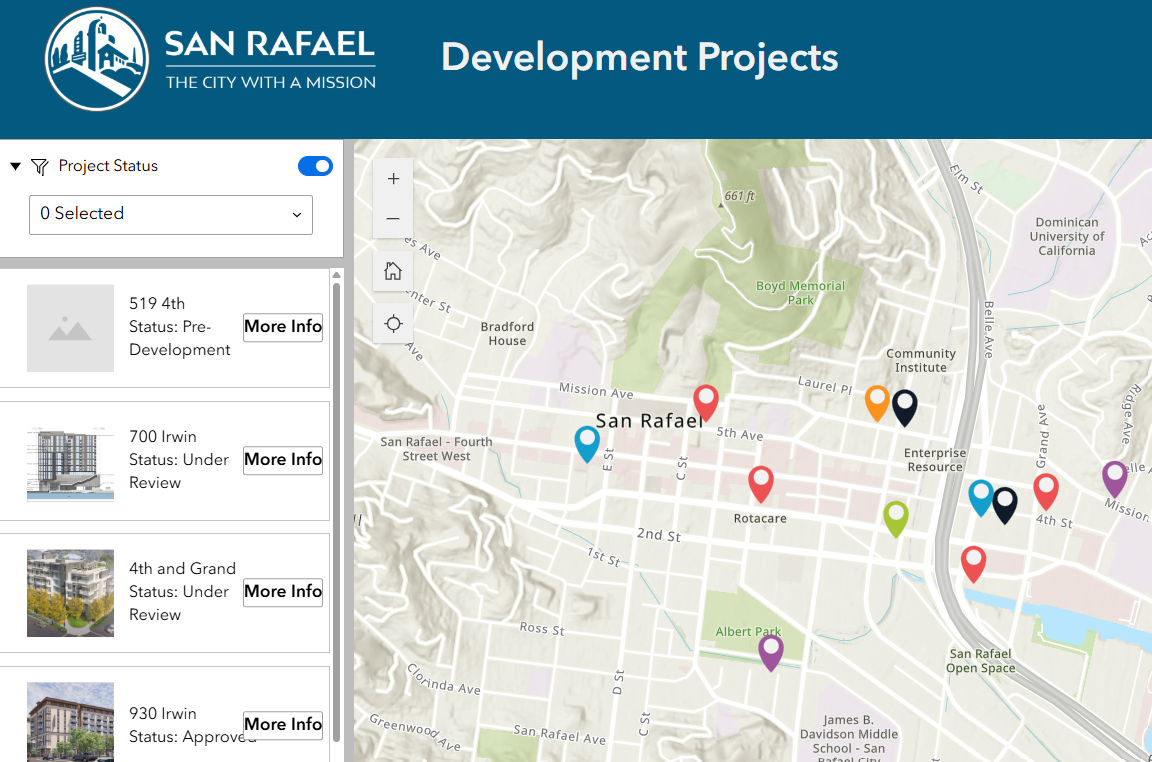
Task: Select purple pin near Mission label on right
Action: [1115, 479]
